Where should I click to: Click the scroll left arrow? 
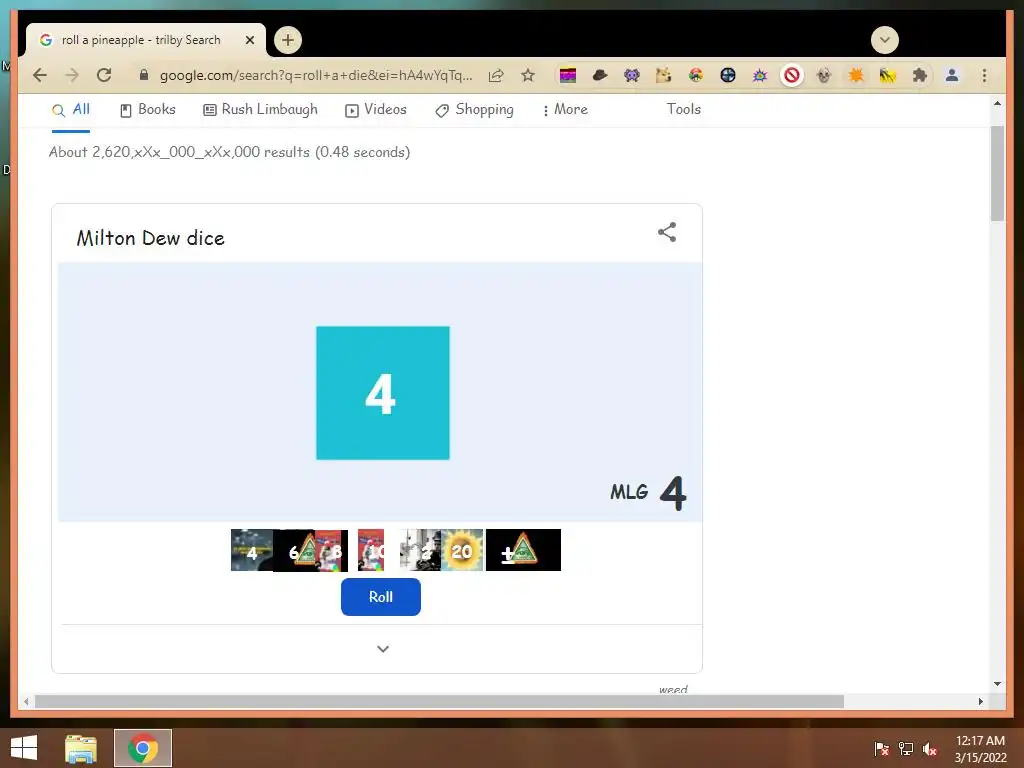tap(26, 701)
